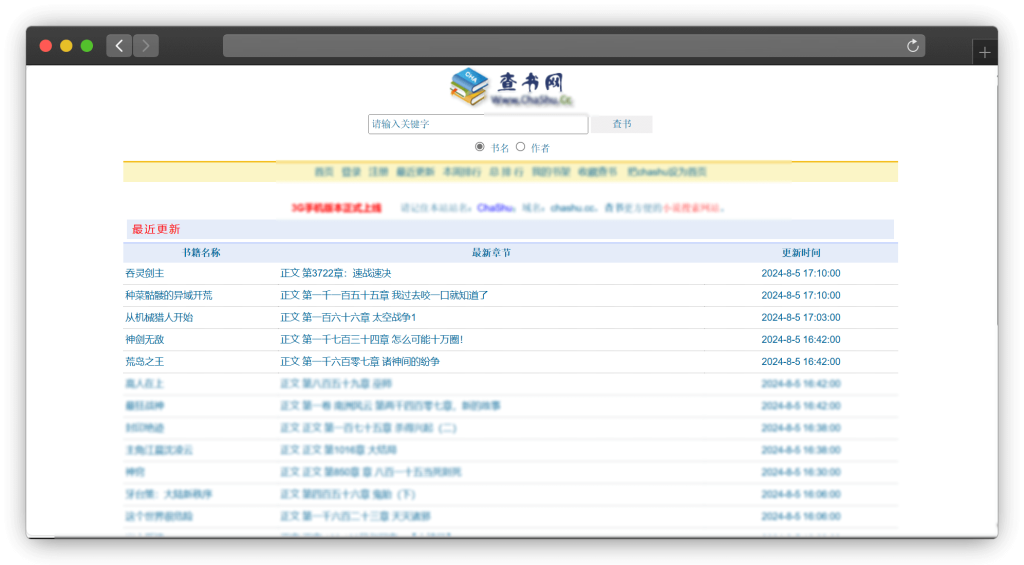Click the 书籍名称 column header
This screenshot has height=565, width=1024.
201,253
